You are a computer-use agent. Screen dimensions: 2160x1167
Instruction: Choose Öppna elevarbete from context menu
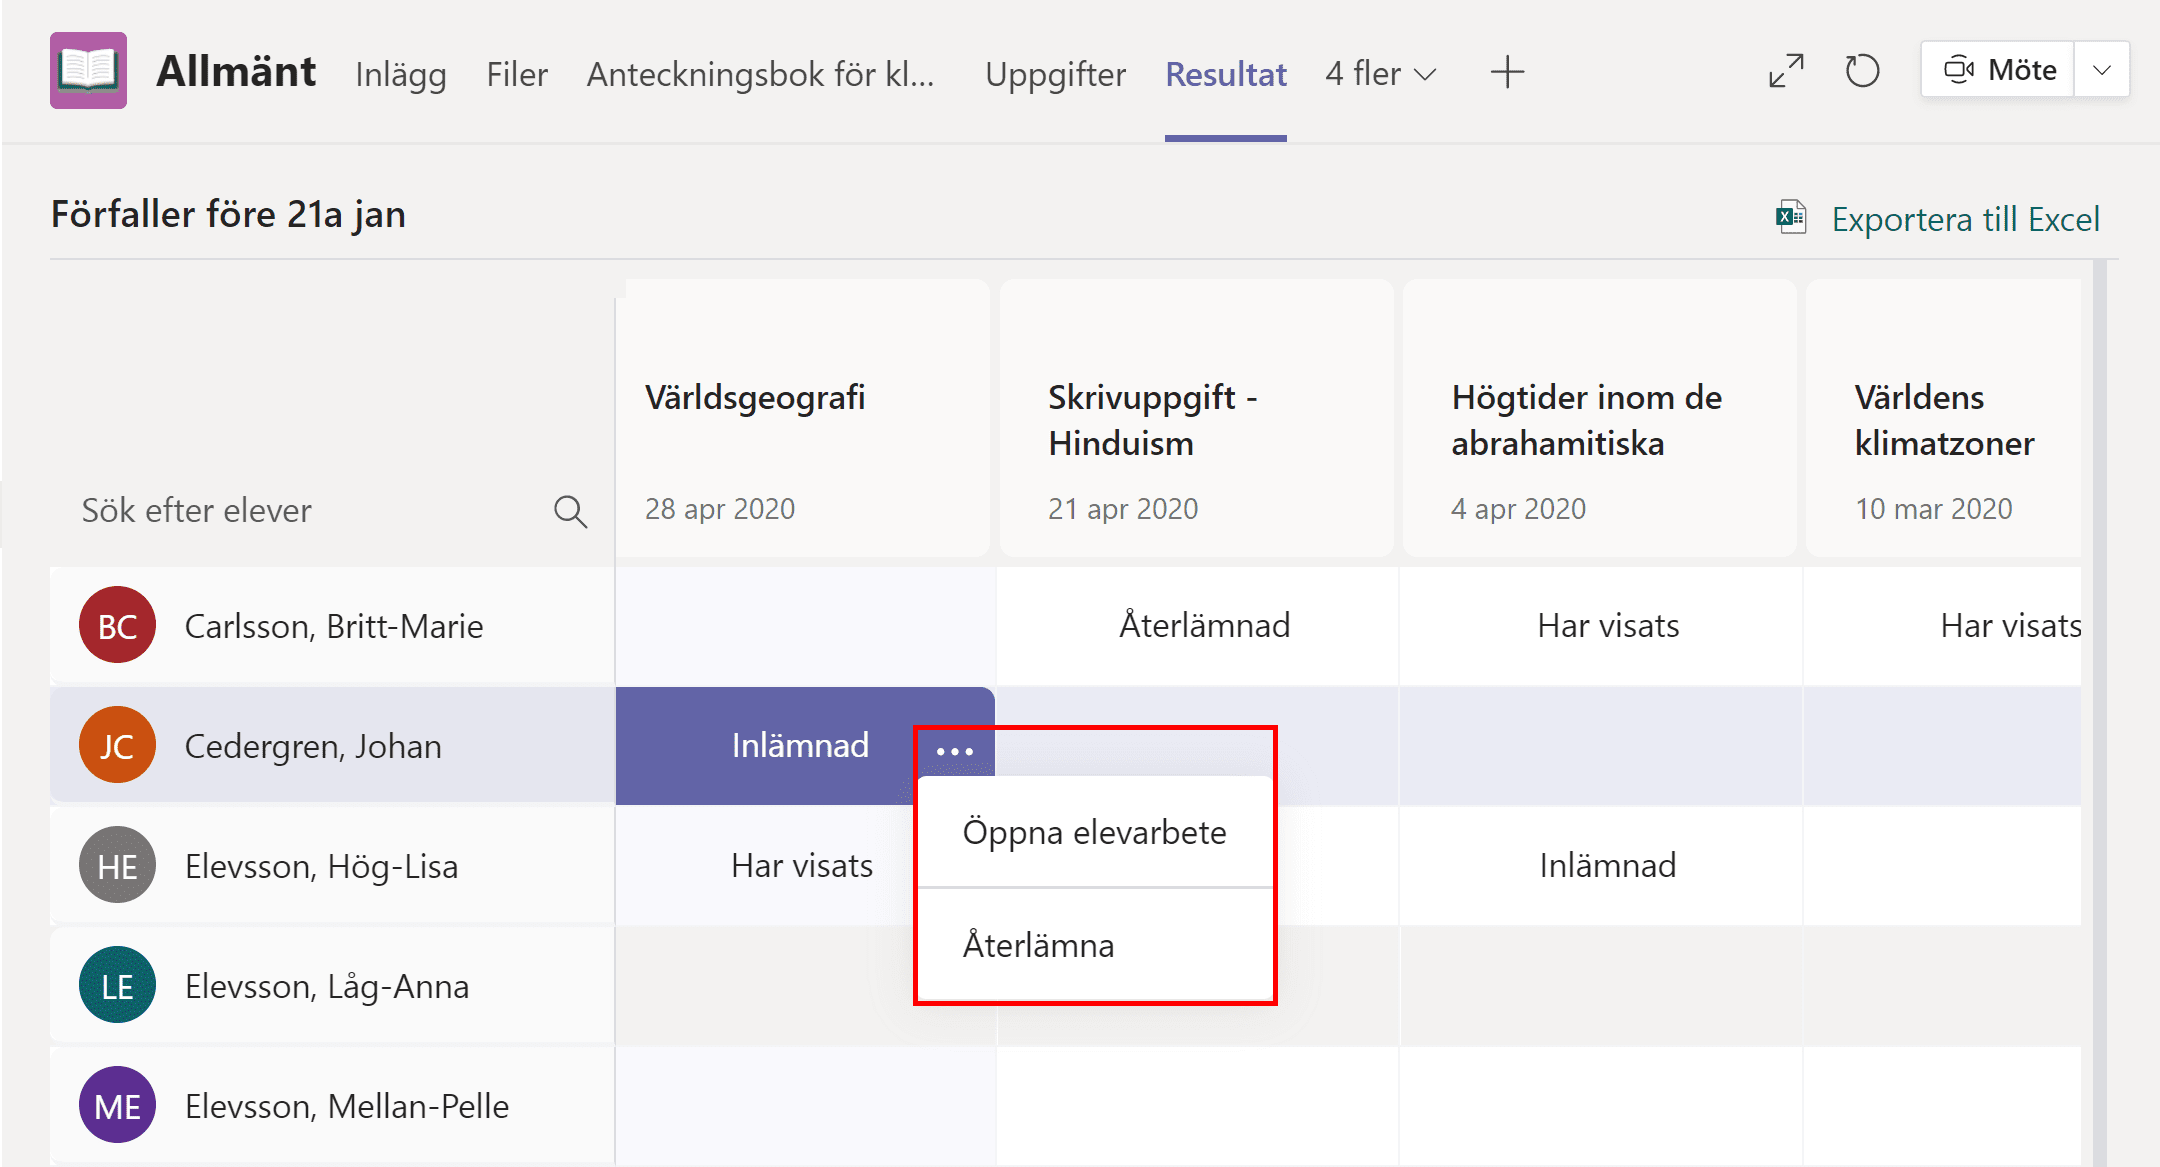coord(1095,832)
